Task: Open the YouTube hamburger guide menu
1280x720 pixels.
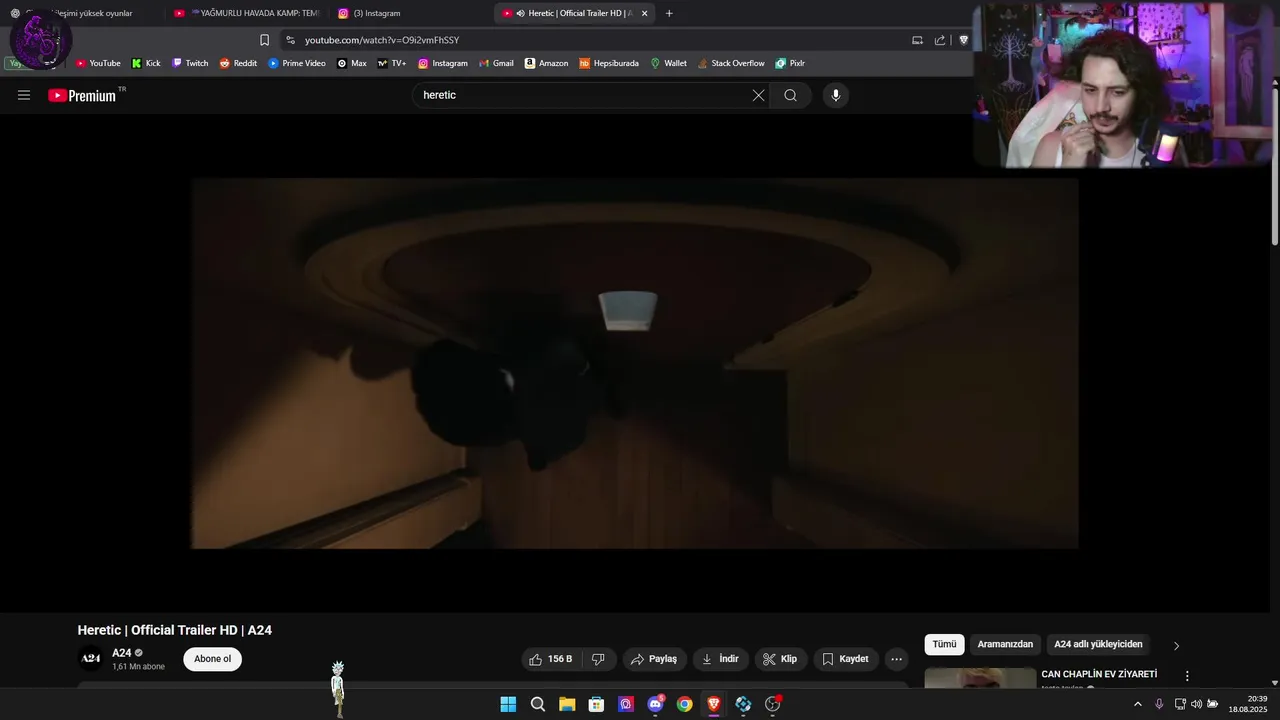Action: click(24, 95)
